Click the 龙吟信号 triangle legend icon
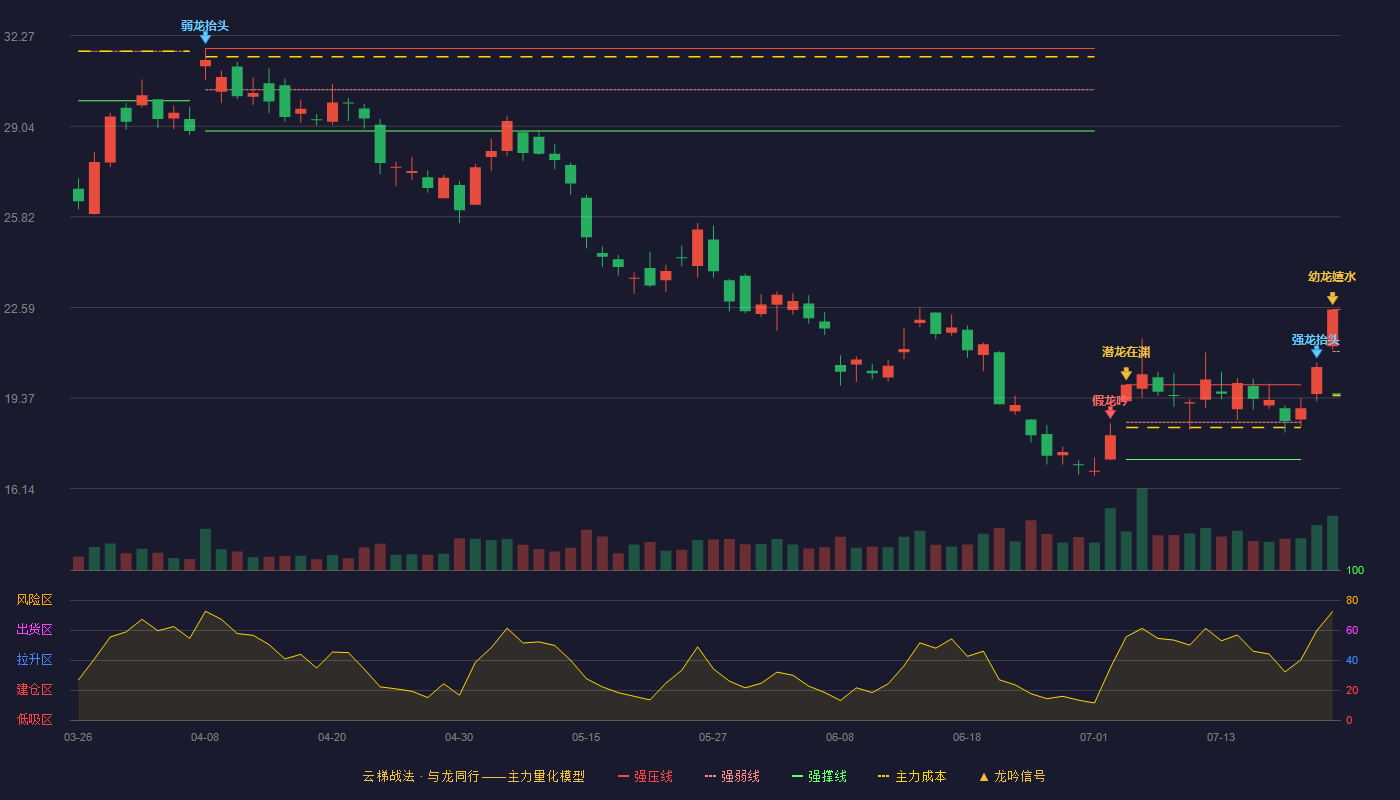The width and height of the screenshot is (1400, 800). tap(983, 777)
